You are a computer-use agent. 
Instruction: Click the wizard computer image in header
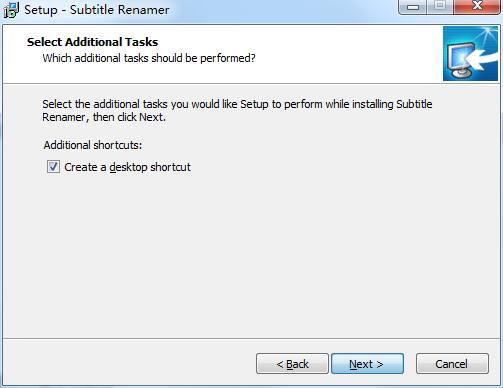point(470,54)
